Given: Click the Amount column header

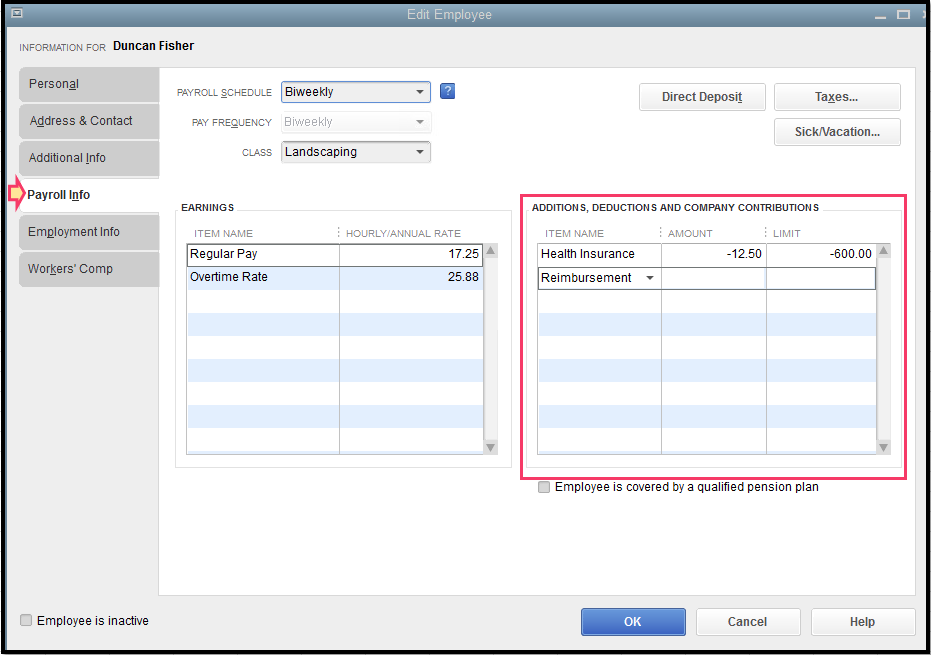Looking at the screenshot, I should point(690,233).
